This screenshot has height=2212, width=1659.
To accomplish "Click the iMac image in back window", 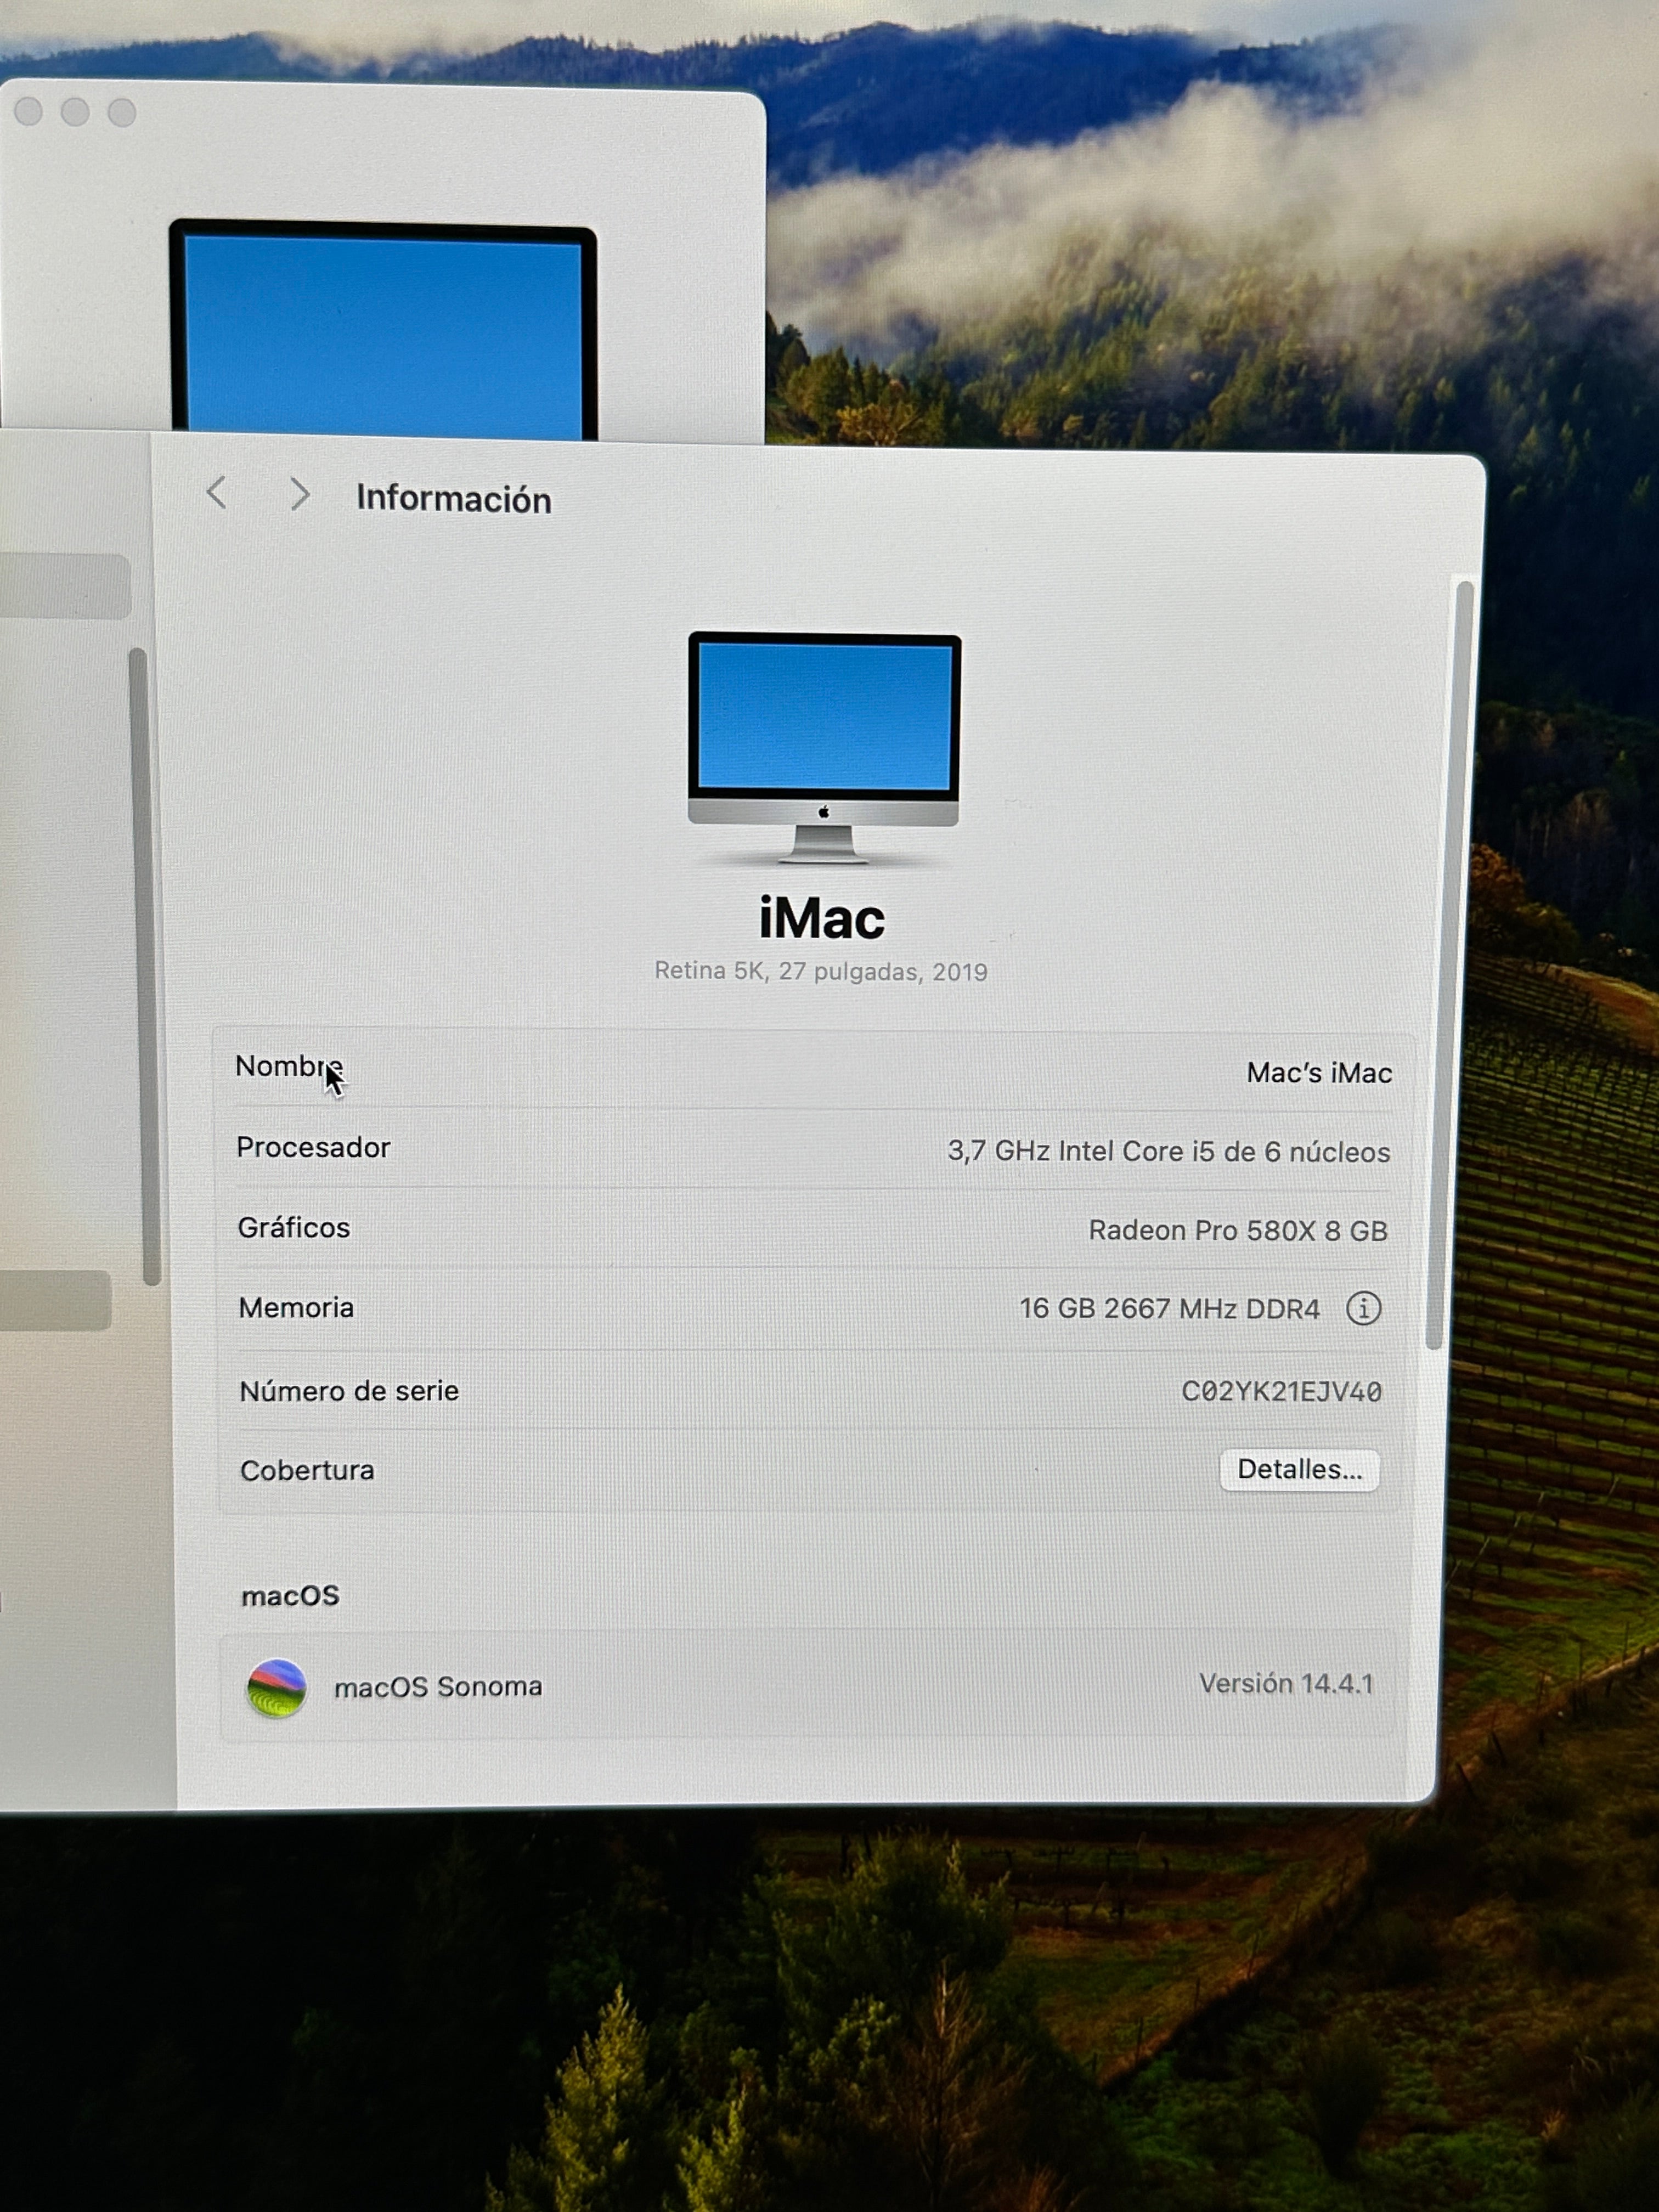I will (x=384, y=330).
